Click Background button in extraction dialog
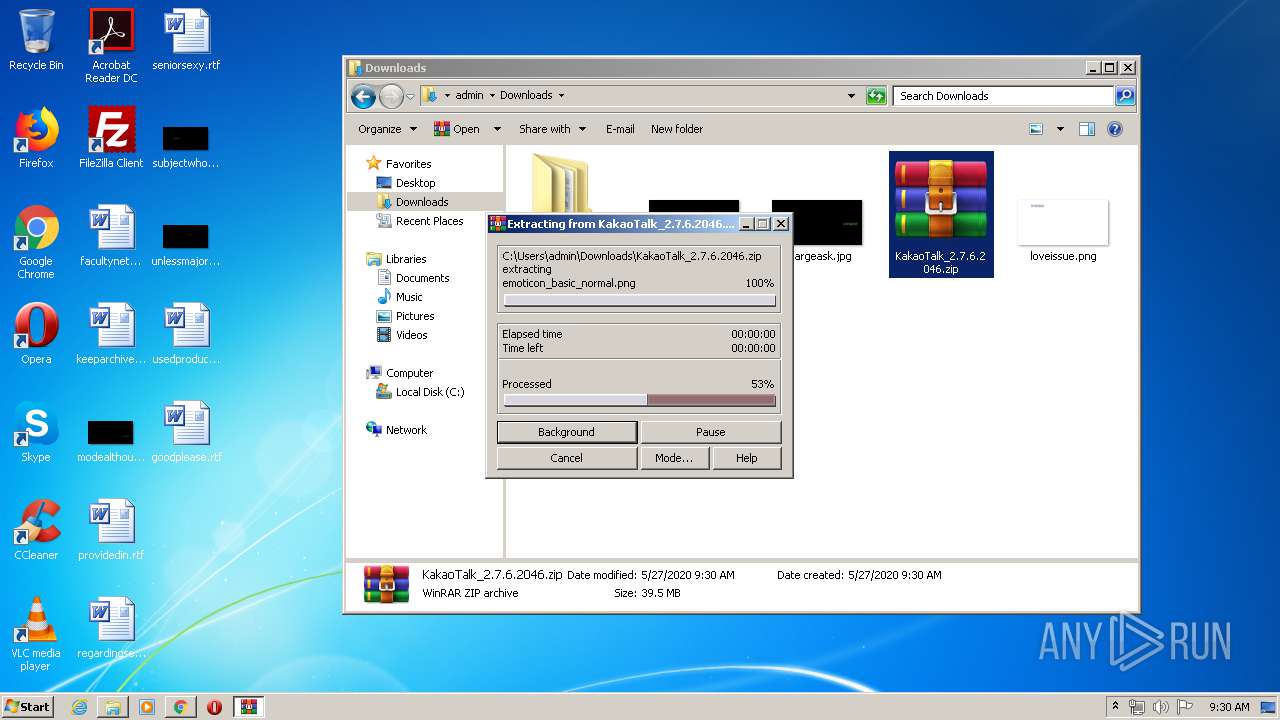Image resolution: width=1280 pixels, height=720 pixels. (x=567, y=432)
